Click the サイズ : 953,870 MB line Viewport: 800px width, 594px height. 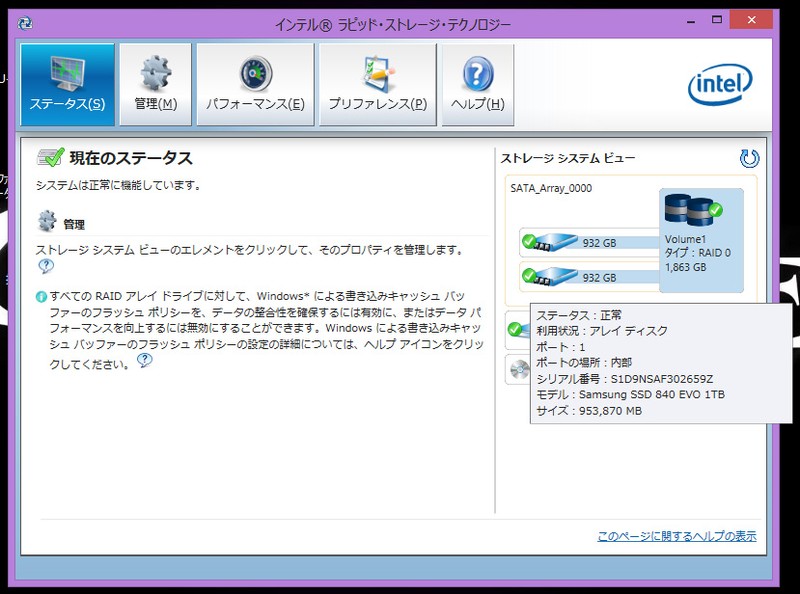click(x=589, y=411)
